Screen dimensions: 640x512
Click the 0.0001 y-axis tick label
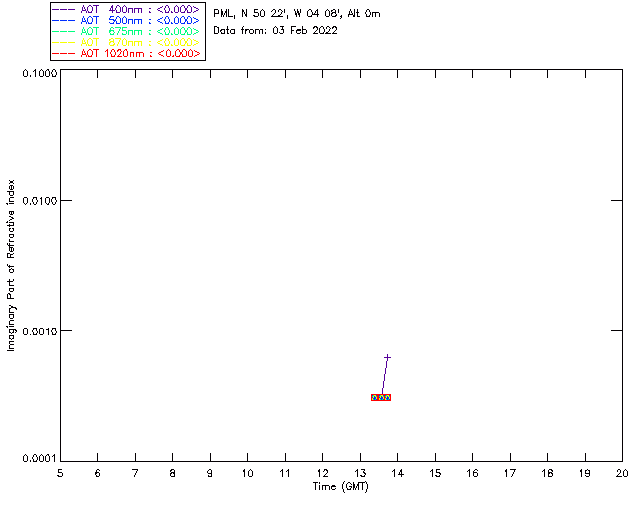pyautogui.click(x=40, y=459)
